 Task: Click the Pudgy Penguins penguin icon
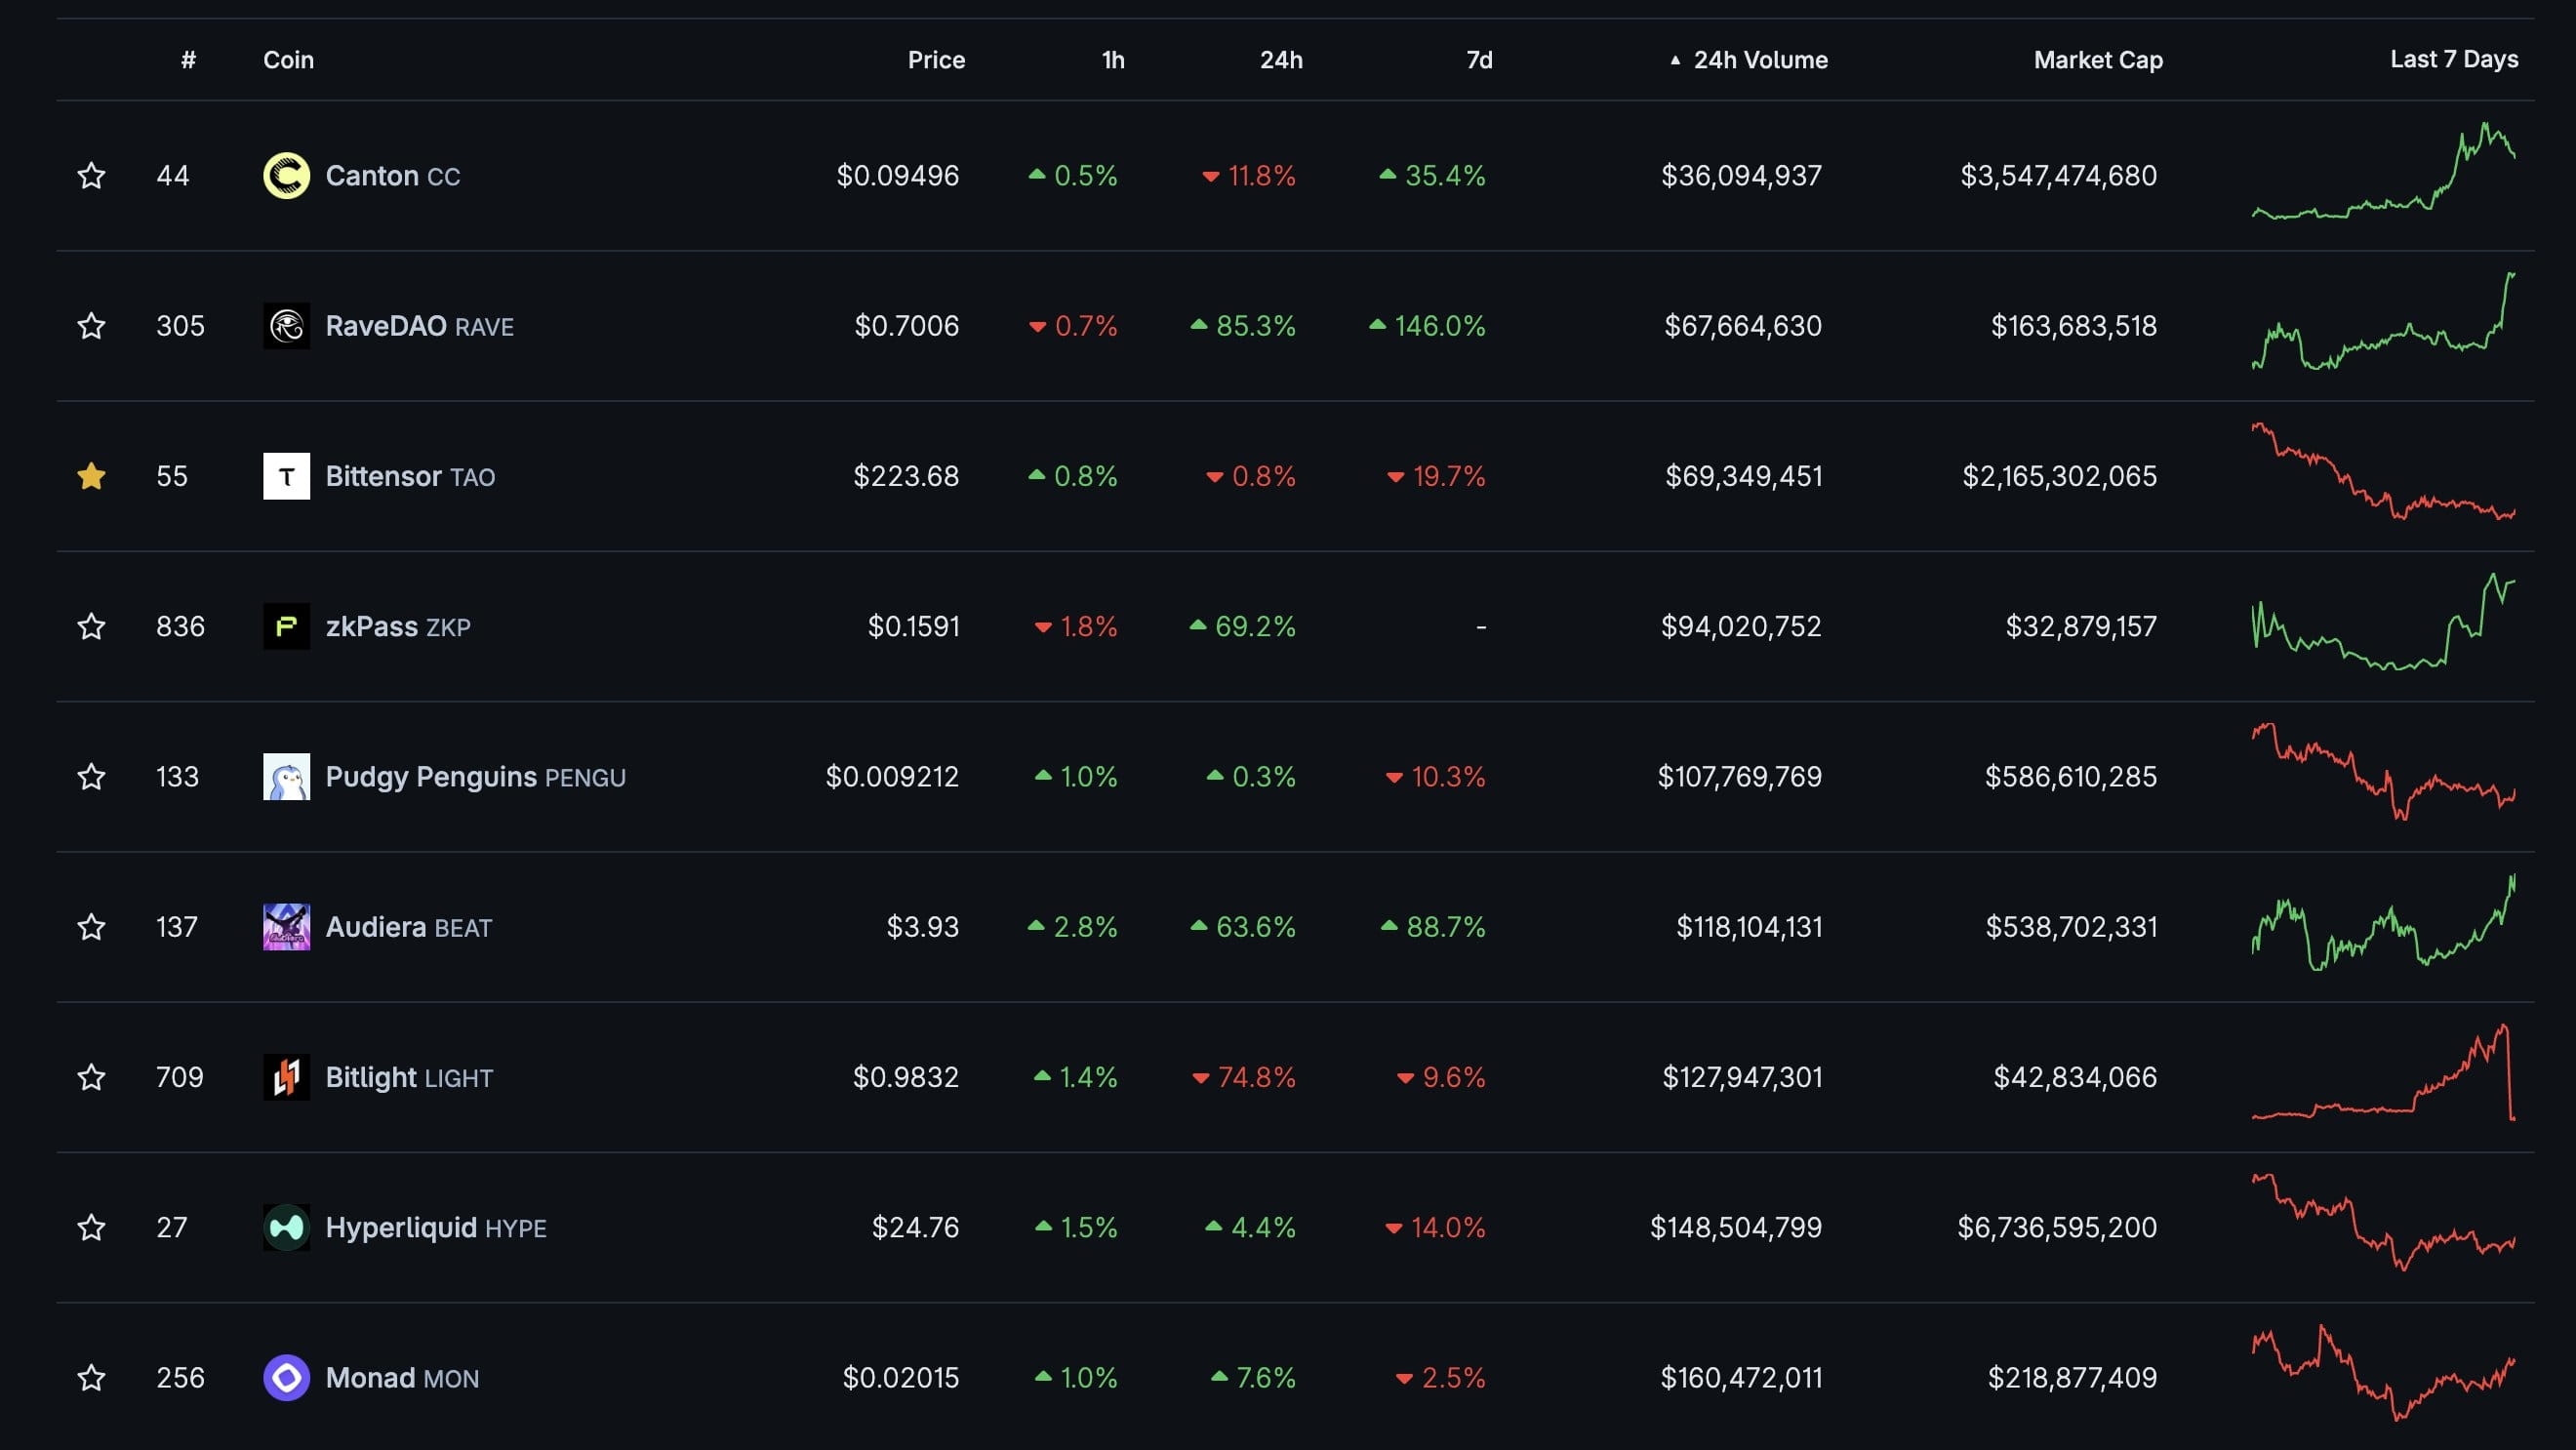tap(286, 777)
